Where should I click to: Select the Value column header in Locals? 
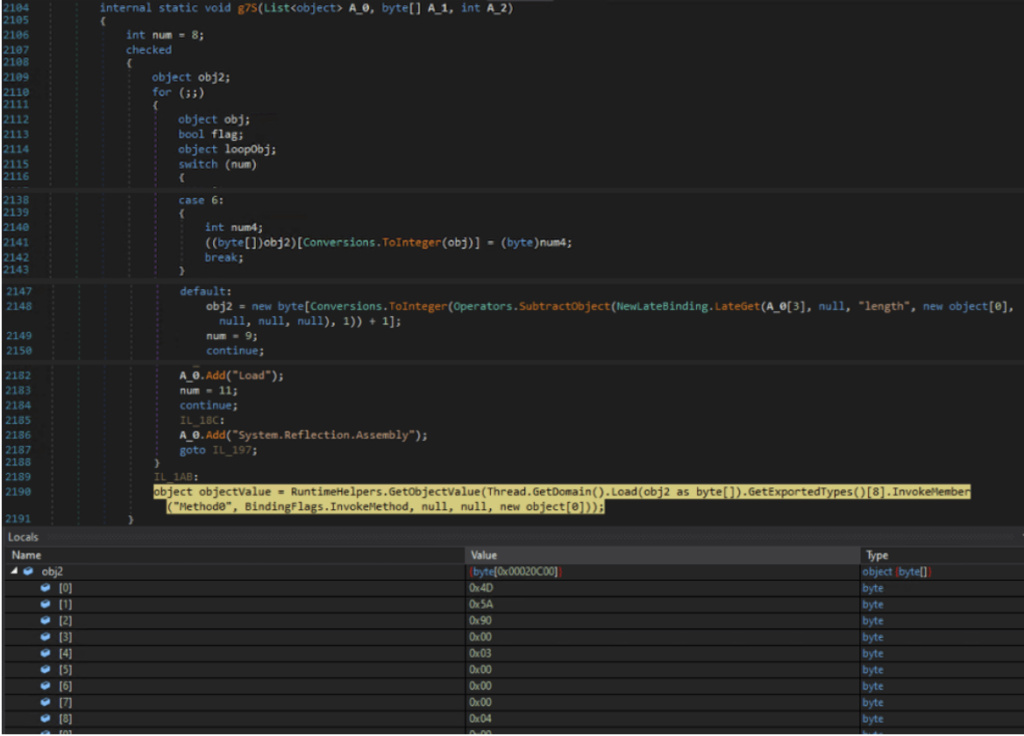tap(483, 554)
